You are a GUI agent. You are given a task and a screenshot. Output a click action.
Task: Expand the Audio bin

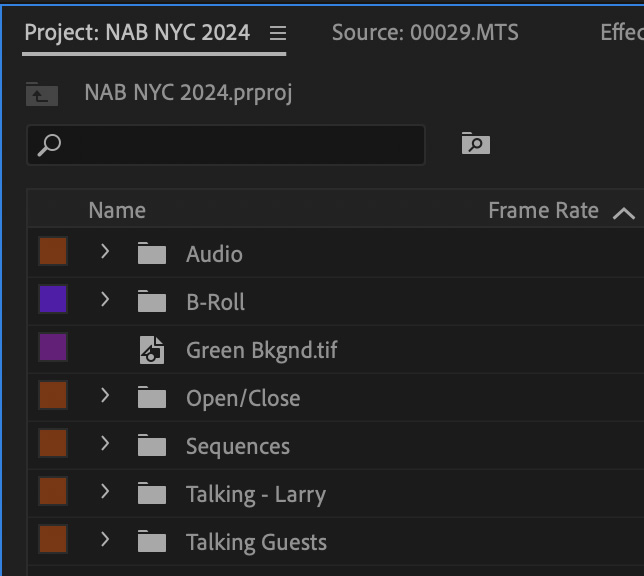[x=105, y=251]
